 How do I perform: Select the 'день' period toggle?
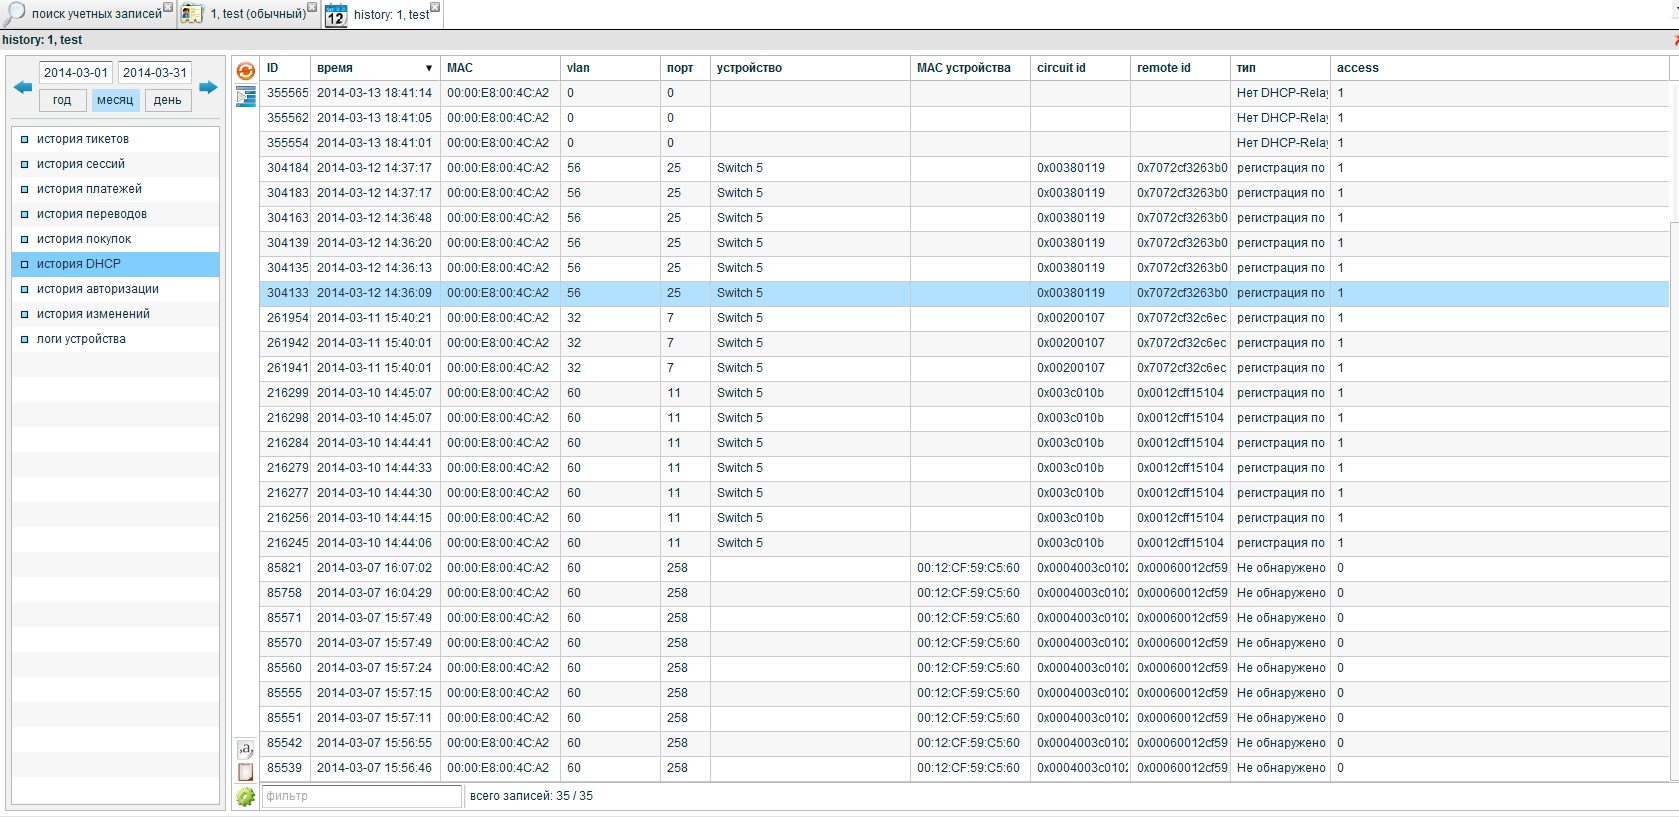click(x=167, y=100)
